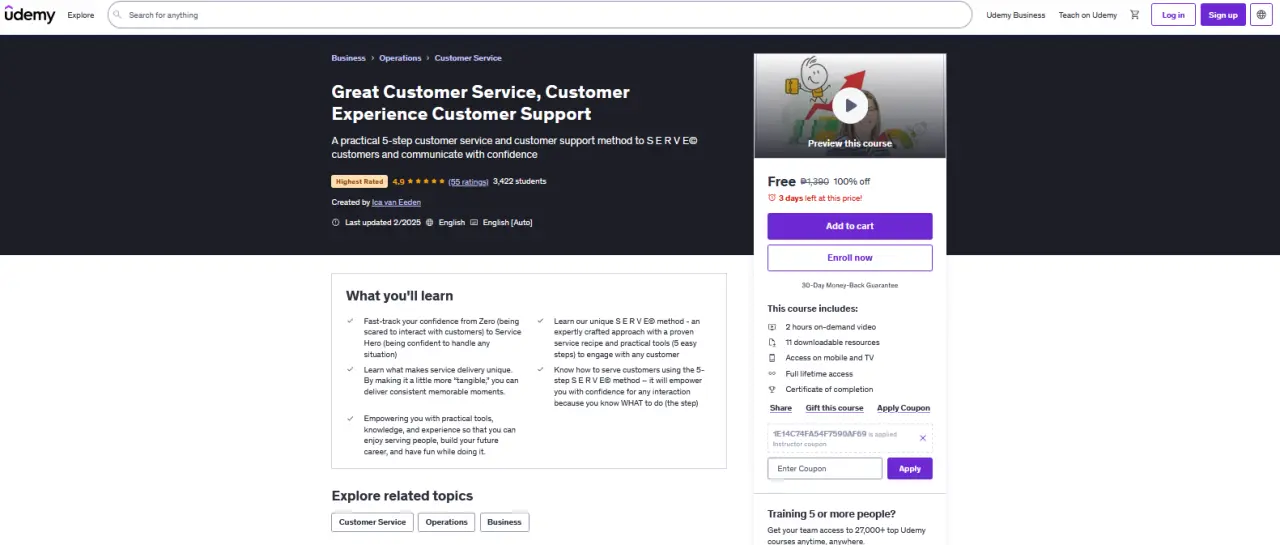Focus the Enter Coupon field
Viewport: 1280px width, 545px height.
(825, 468)
